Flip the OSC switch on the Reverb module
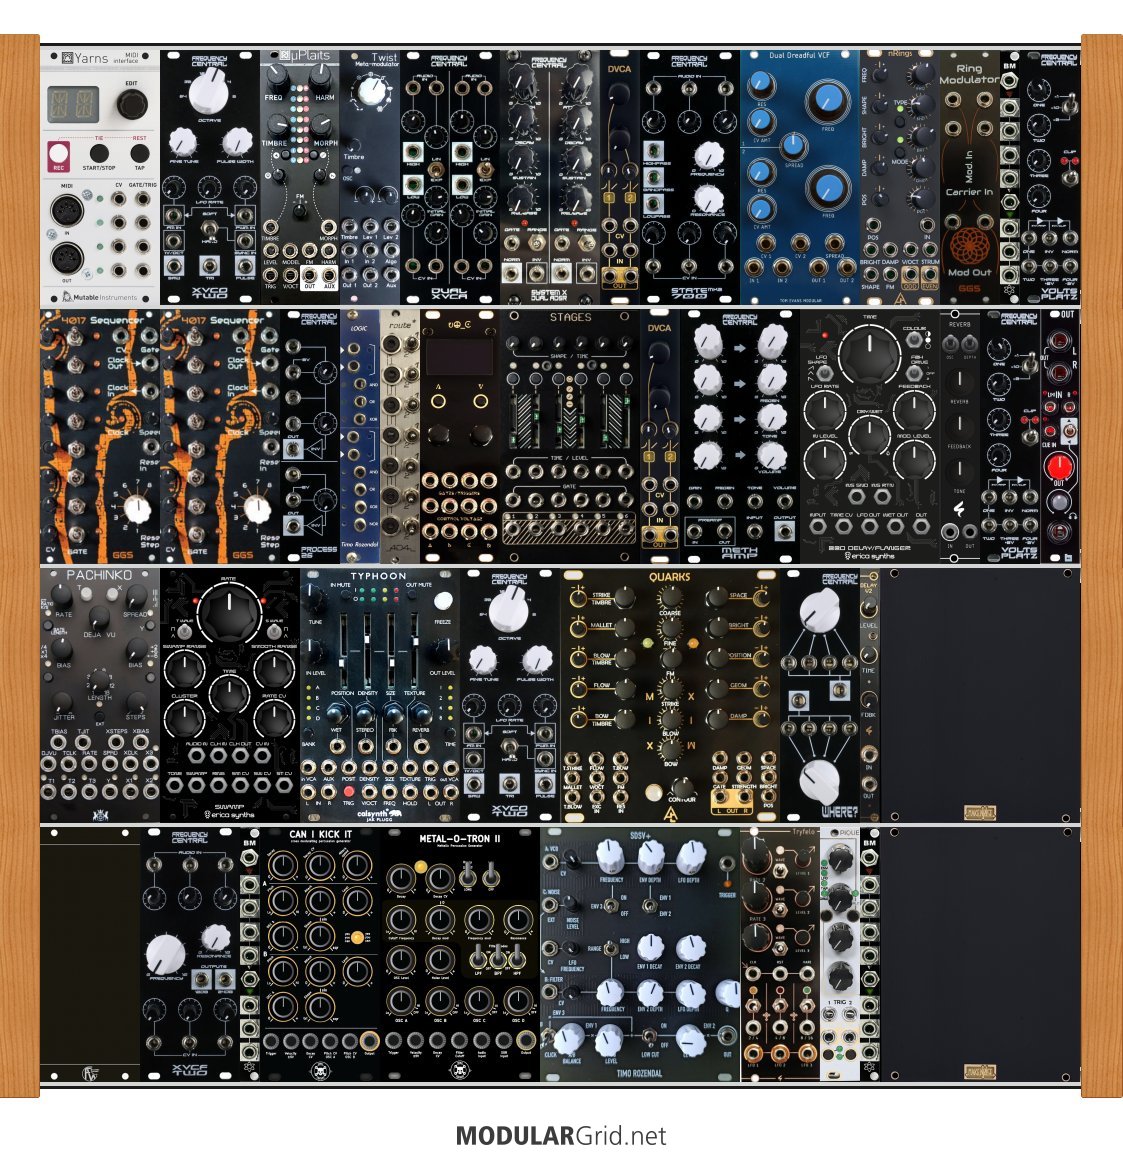Screen dimensions: 1123x1157 (x=951, y=343)
